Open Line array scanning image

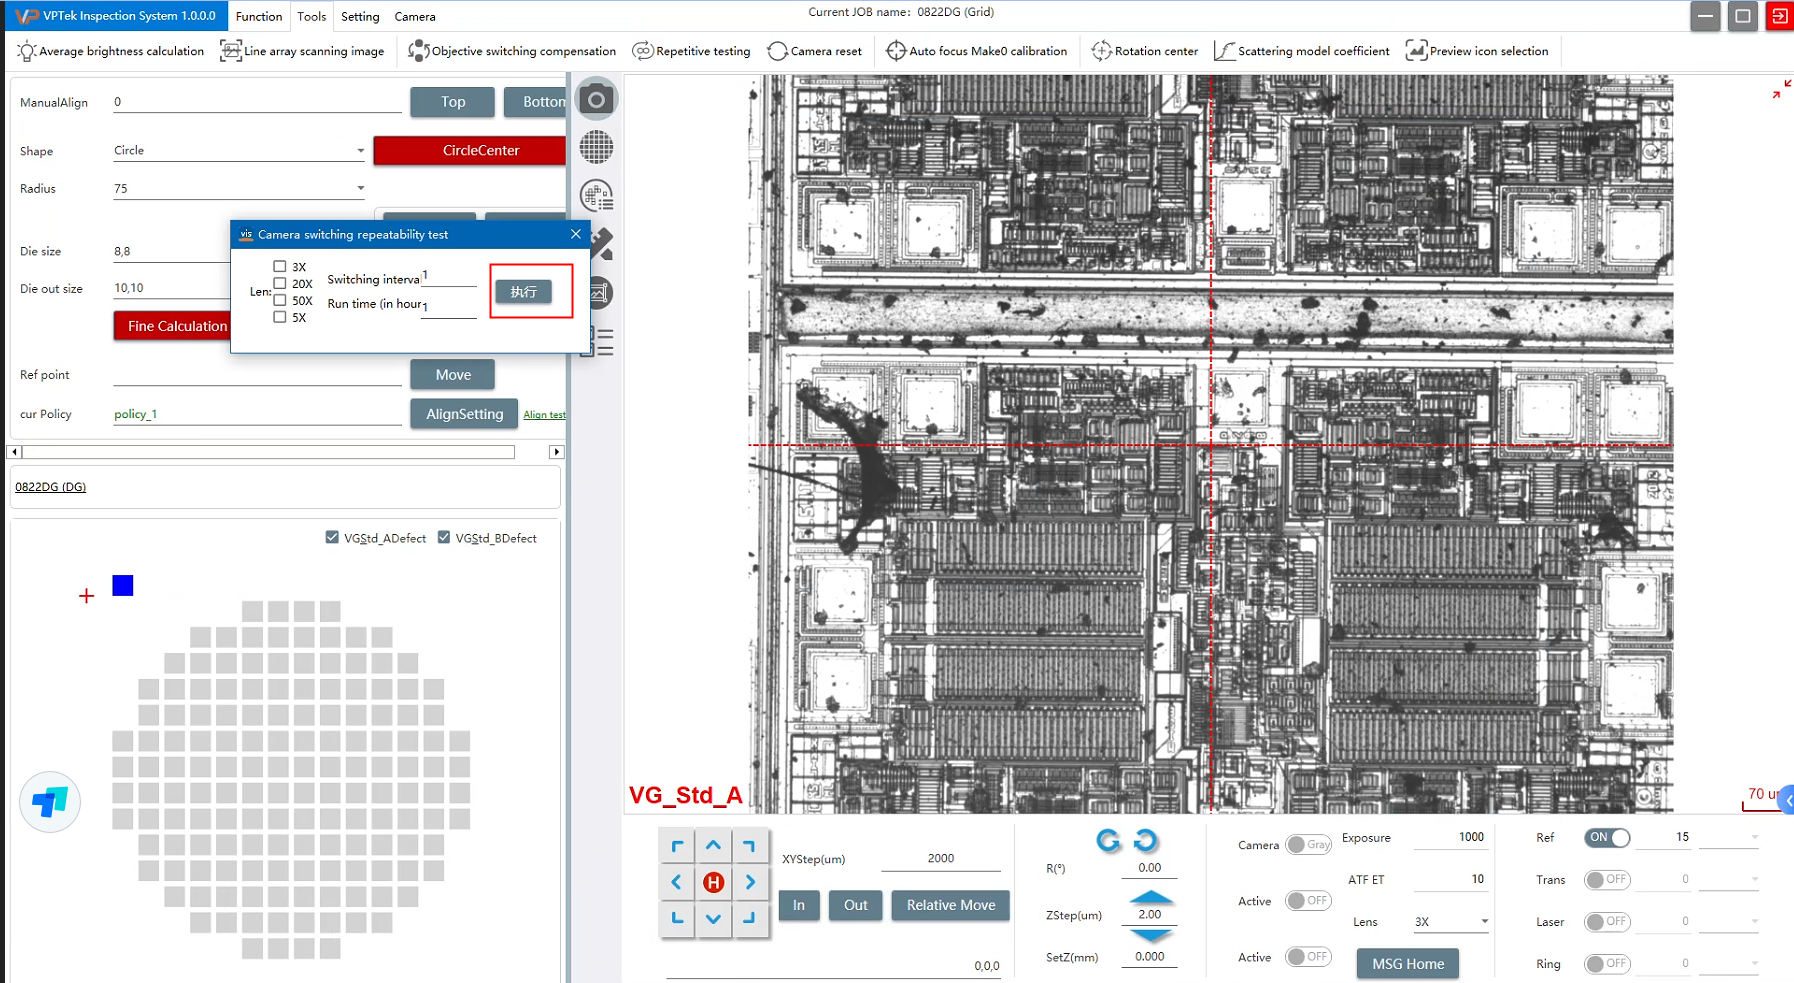302,51
